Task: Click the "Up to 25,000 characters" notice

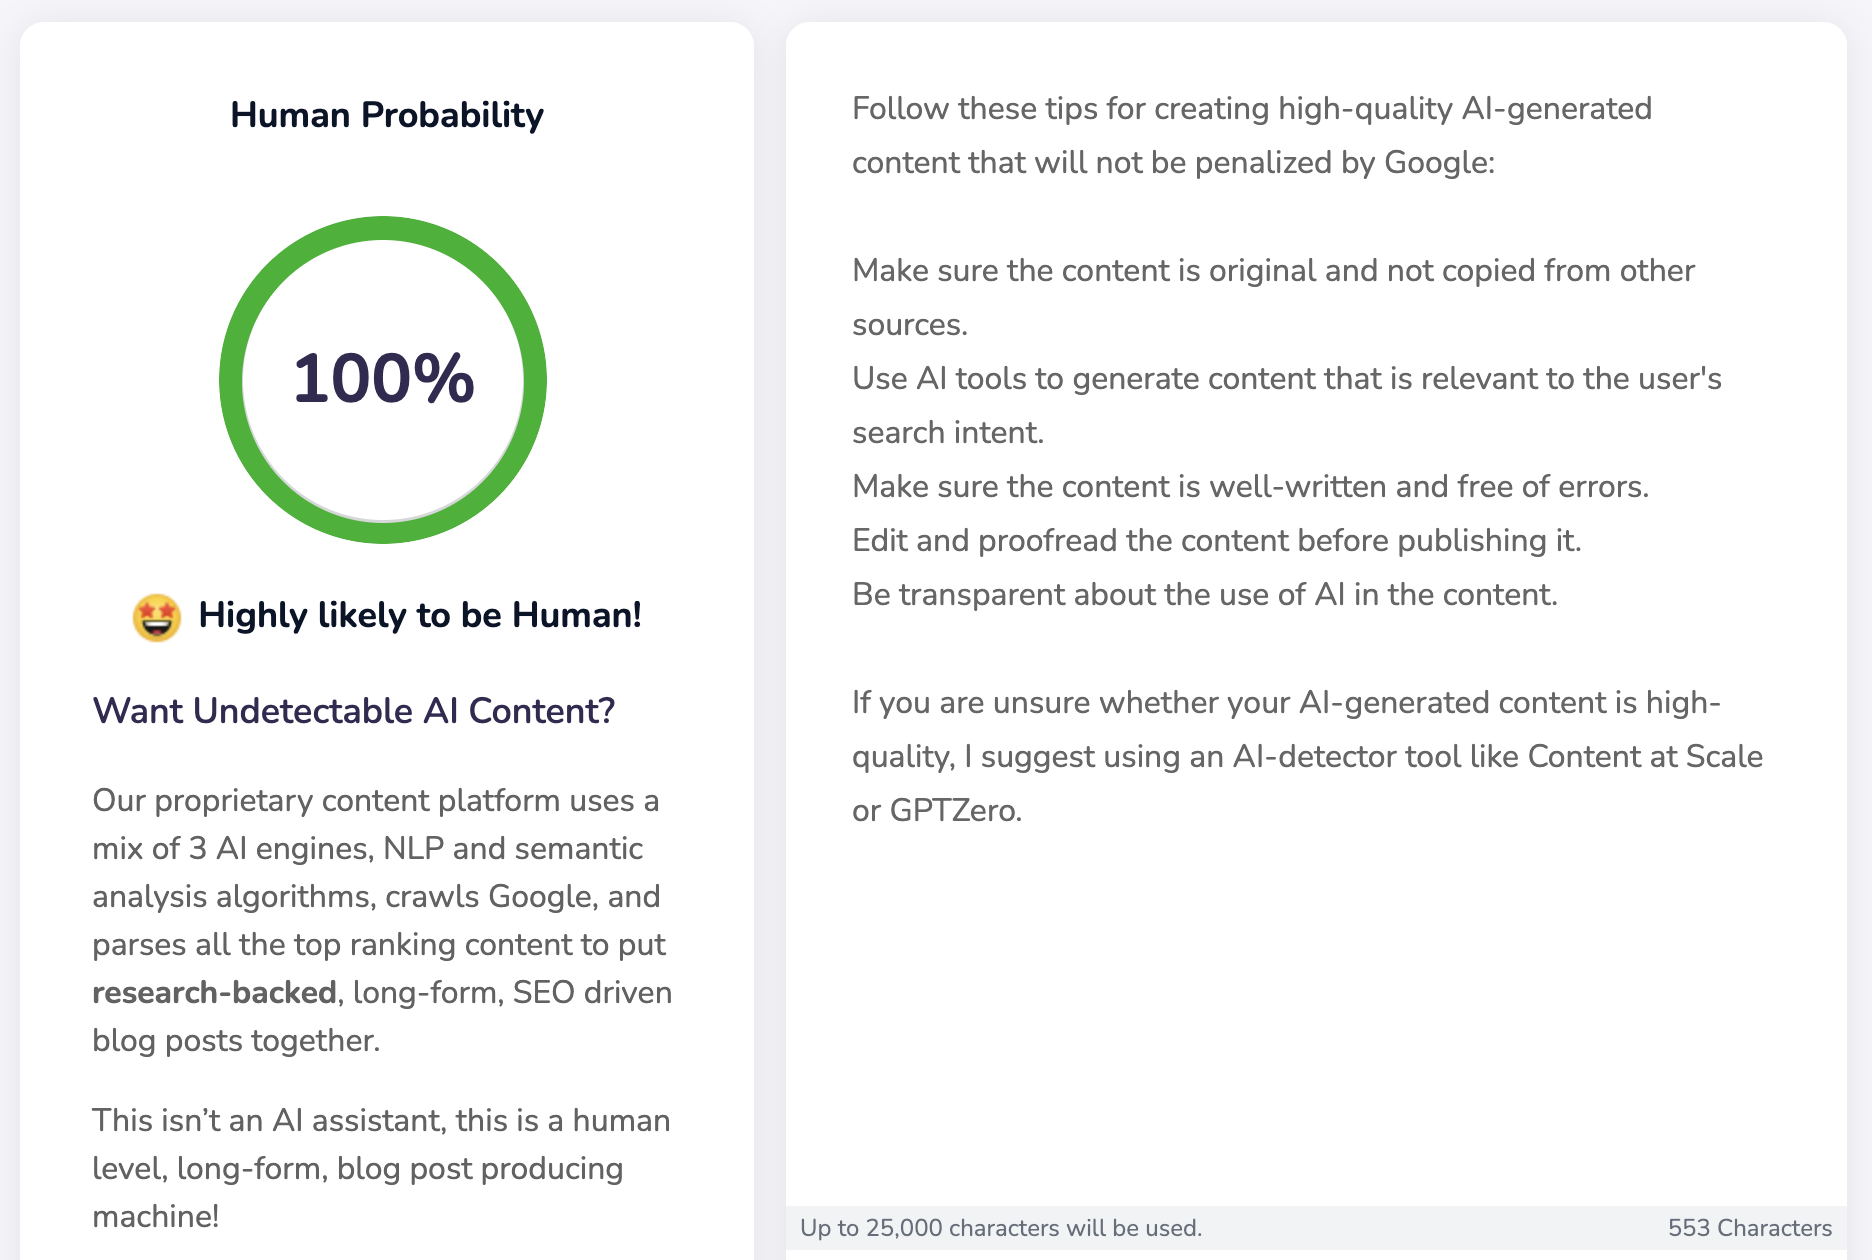Action: pos(1001,1228)
